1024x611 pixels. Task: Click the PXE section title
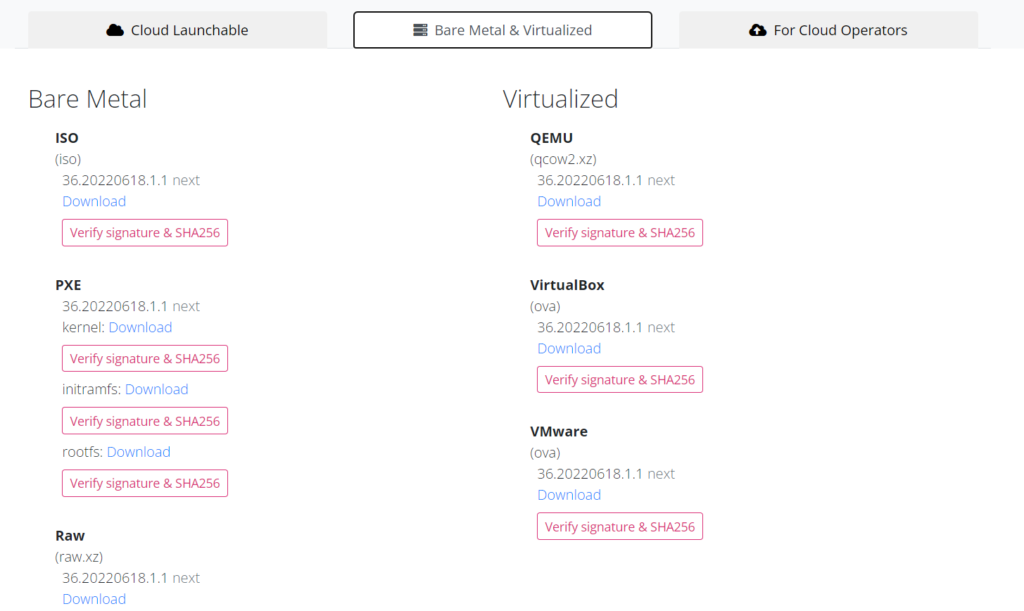[68, 285]
